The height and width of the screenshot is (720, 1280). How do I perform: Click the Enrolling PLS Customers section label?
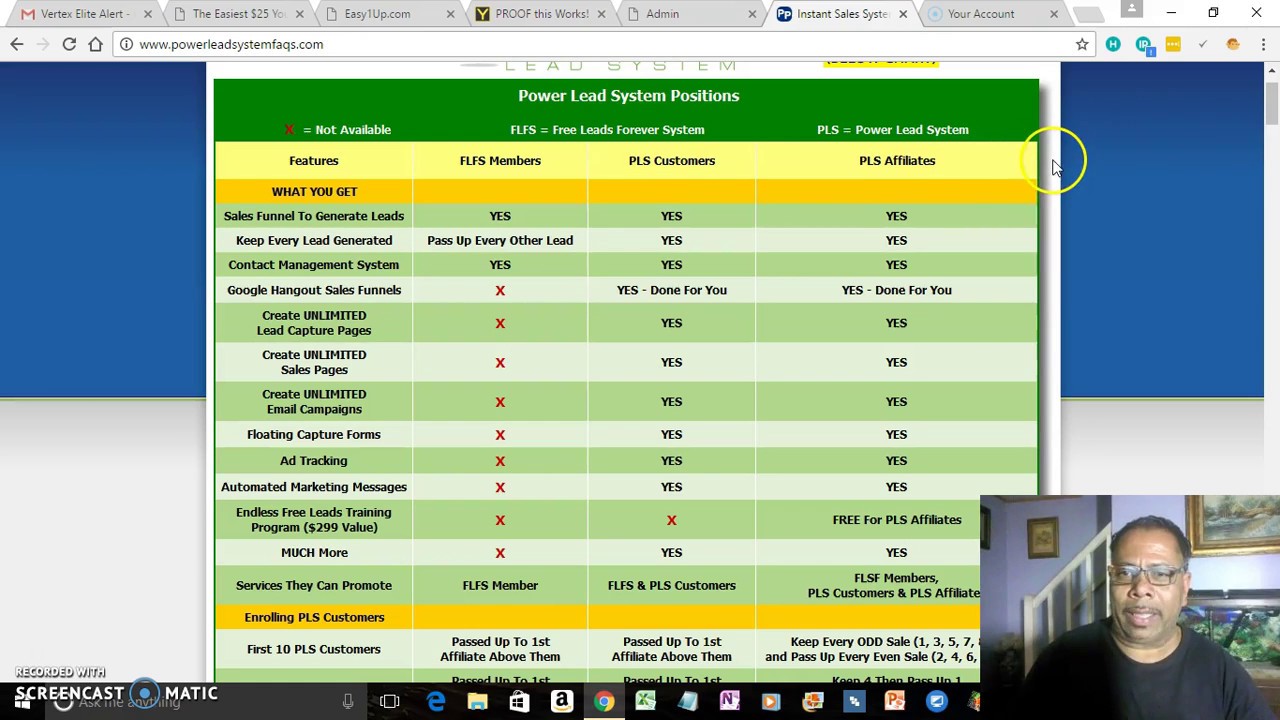pos(314,618)
